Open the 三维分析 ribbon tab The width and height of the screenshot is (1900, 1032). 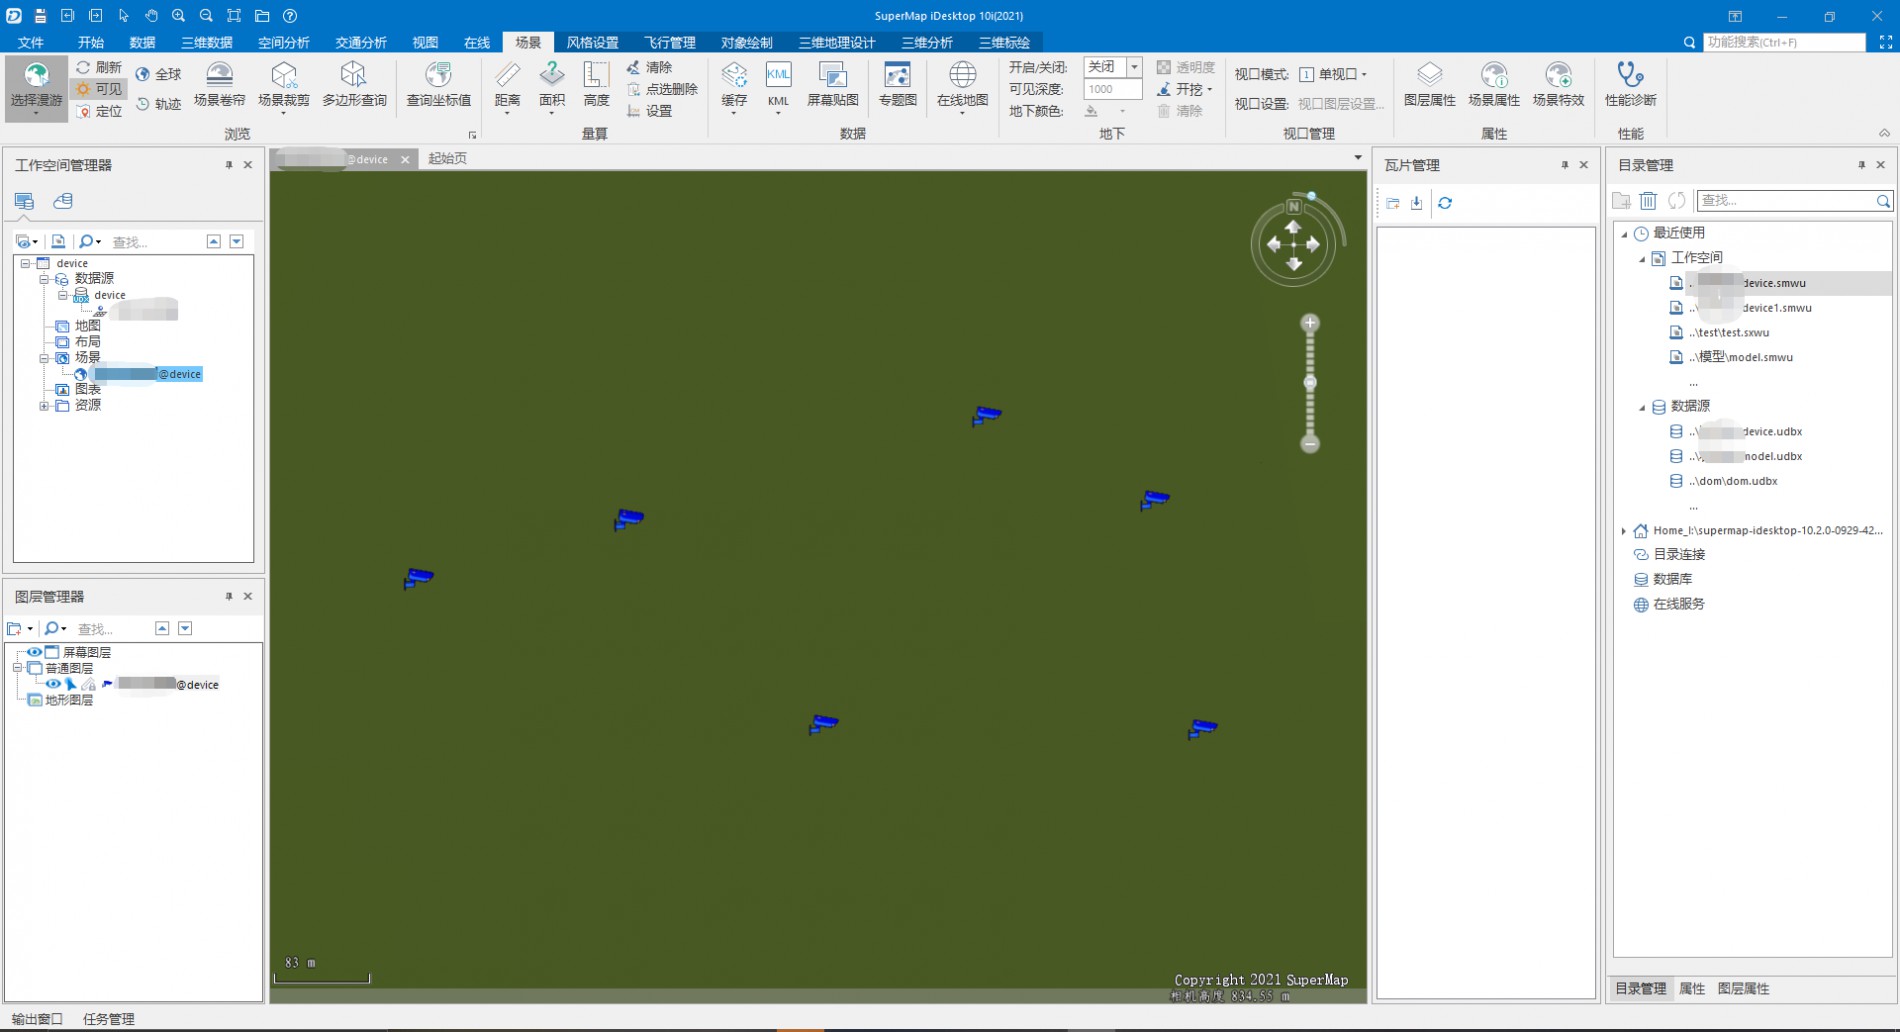click(x=926, y=42)
